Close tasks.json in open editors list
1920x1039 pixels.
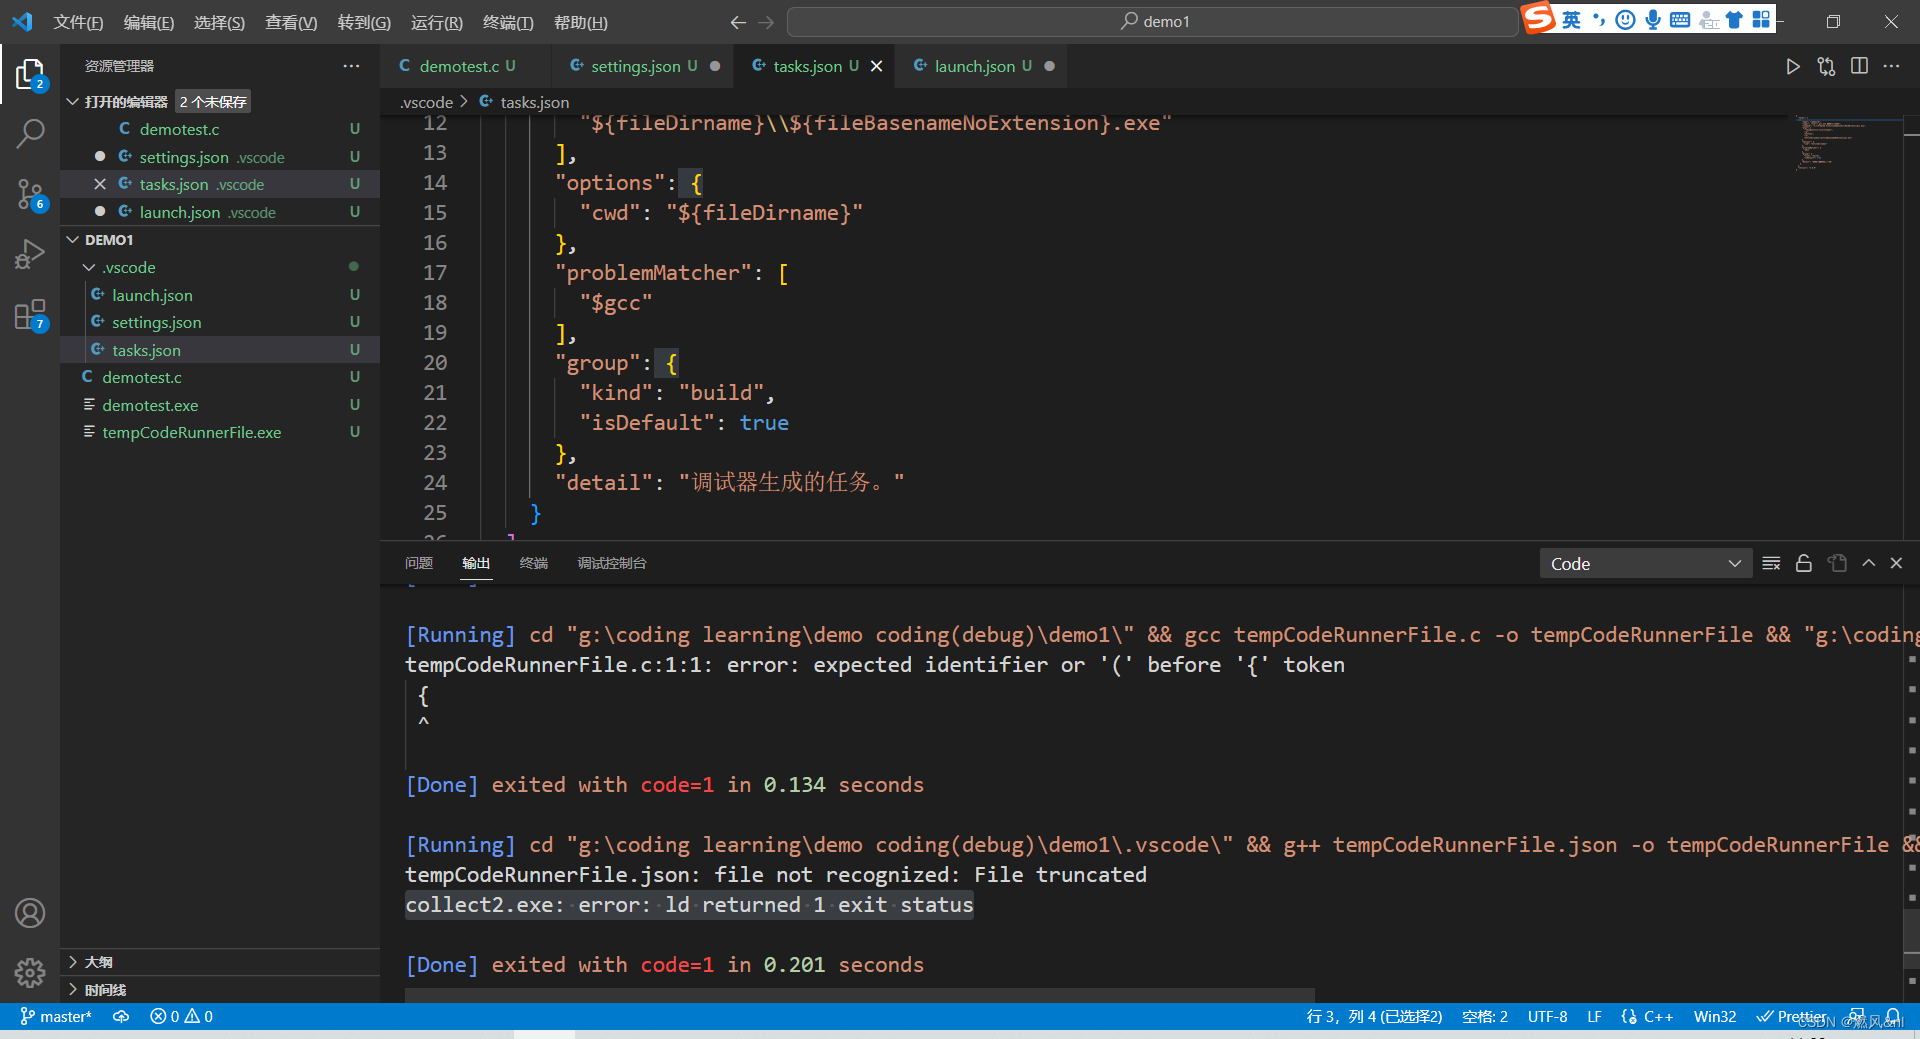tap(100, 184)
